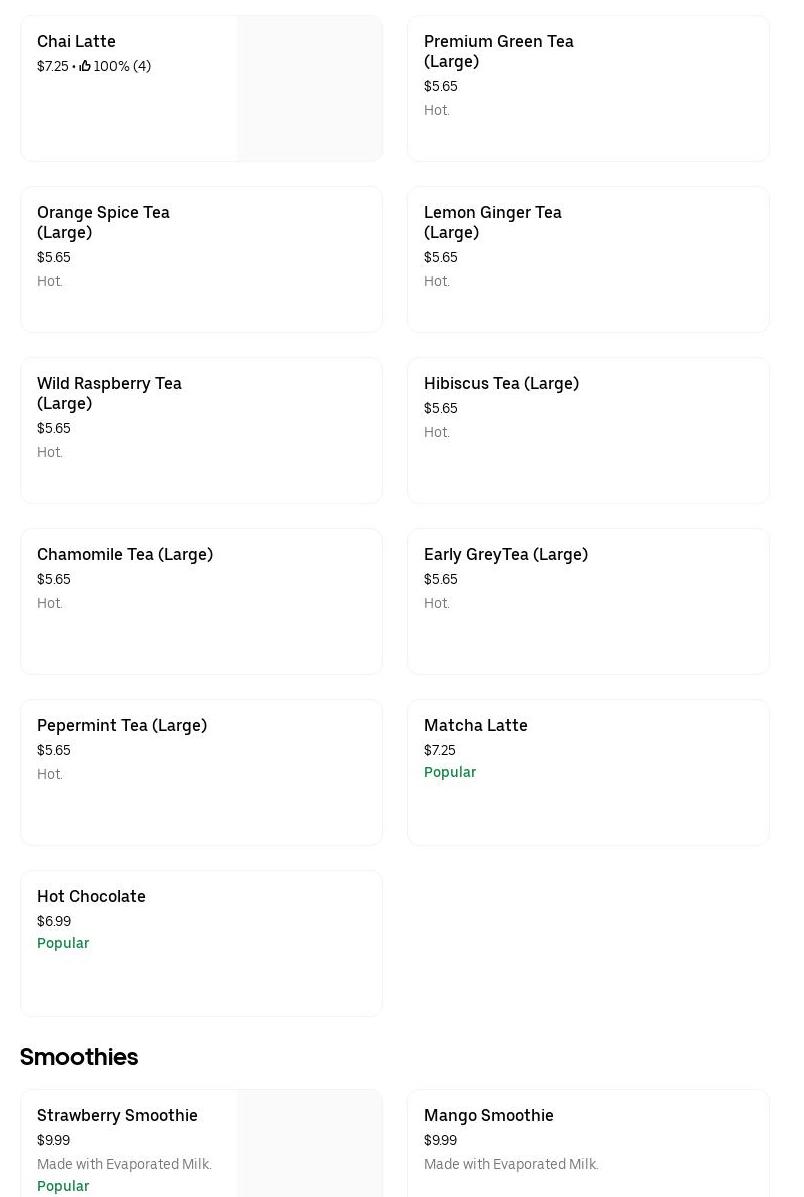The height and width of the screenshot is (1197, 804).
Task: Select Orange Spice Tea (Large) card
Action: (201, 259)
